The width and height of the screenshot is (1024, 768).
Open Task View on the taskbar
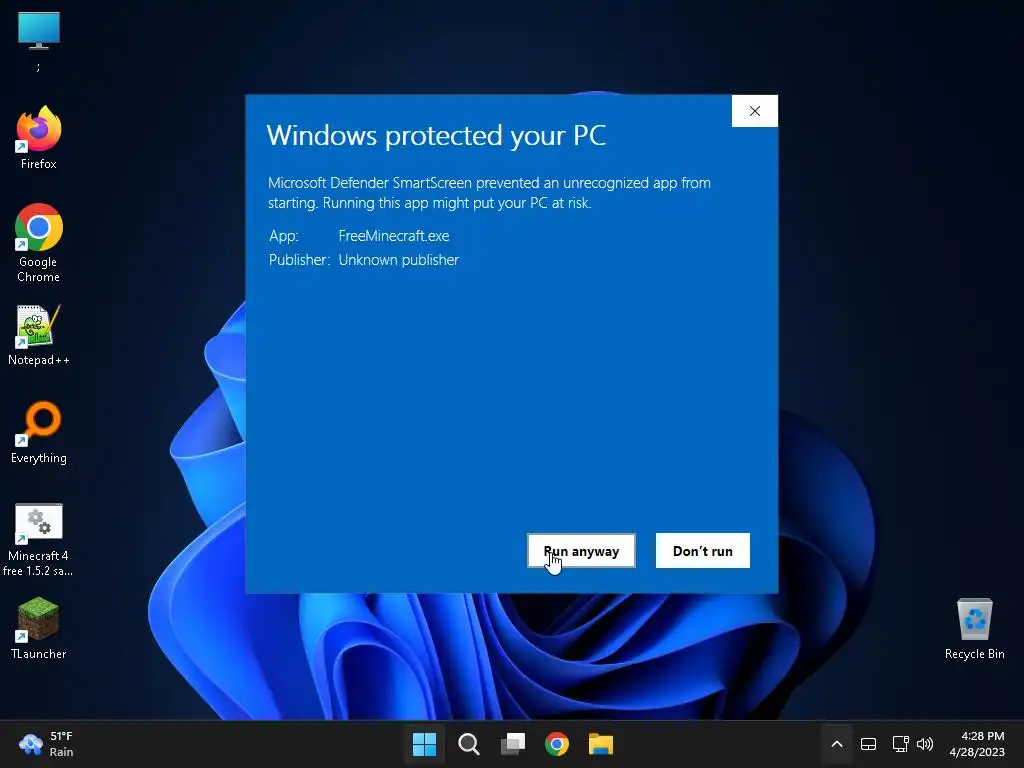(513, 744)
